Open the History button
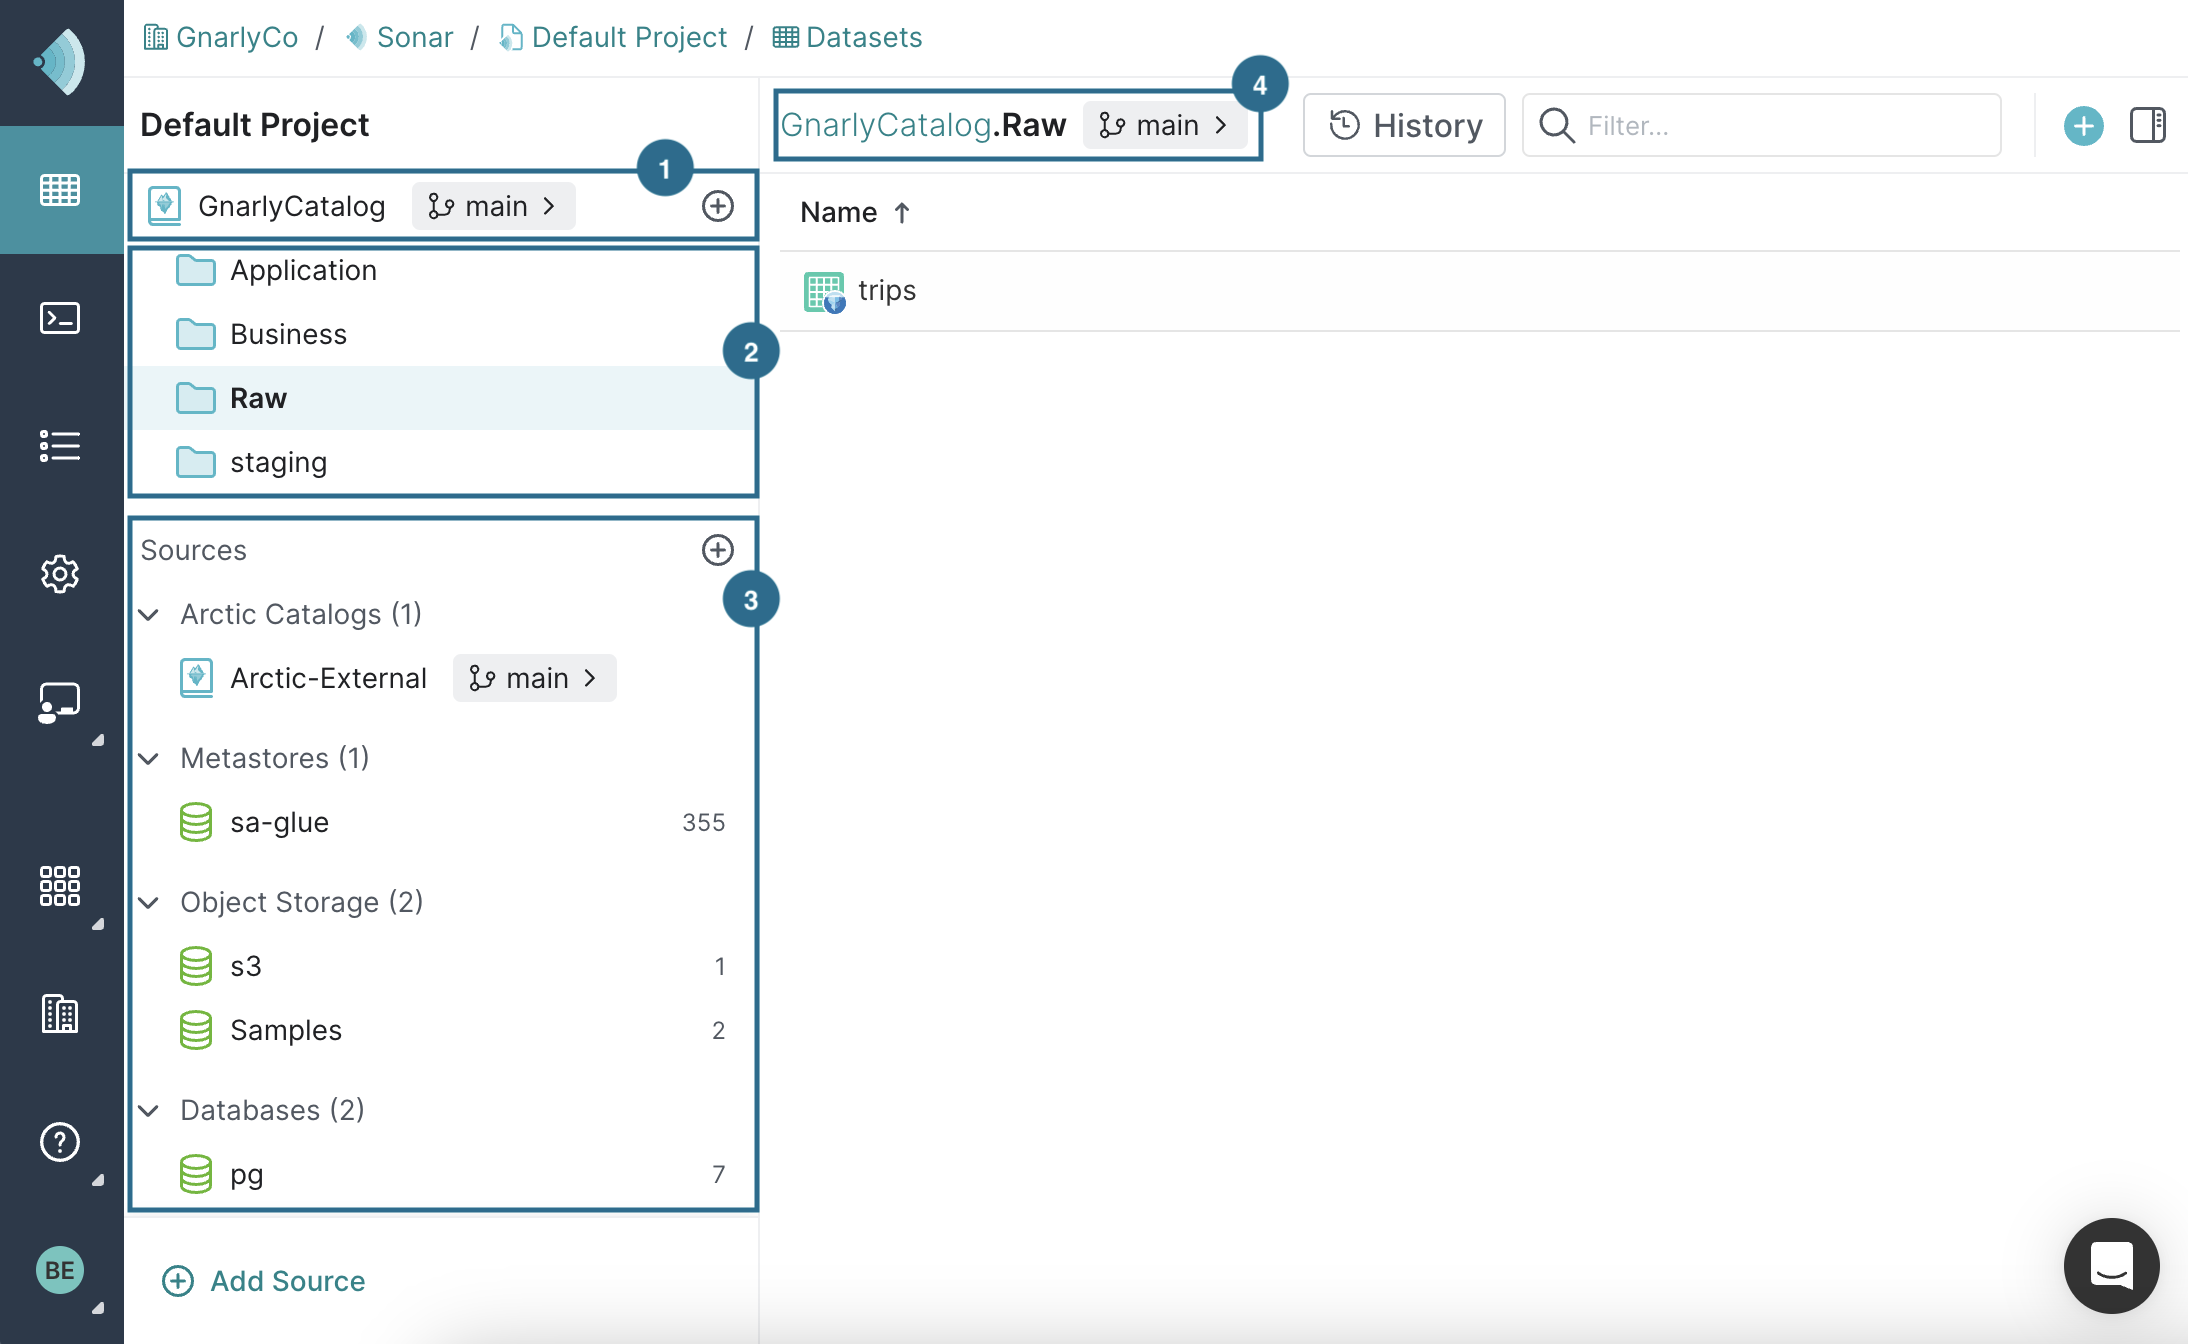 1403,125
